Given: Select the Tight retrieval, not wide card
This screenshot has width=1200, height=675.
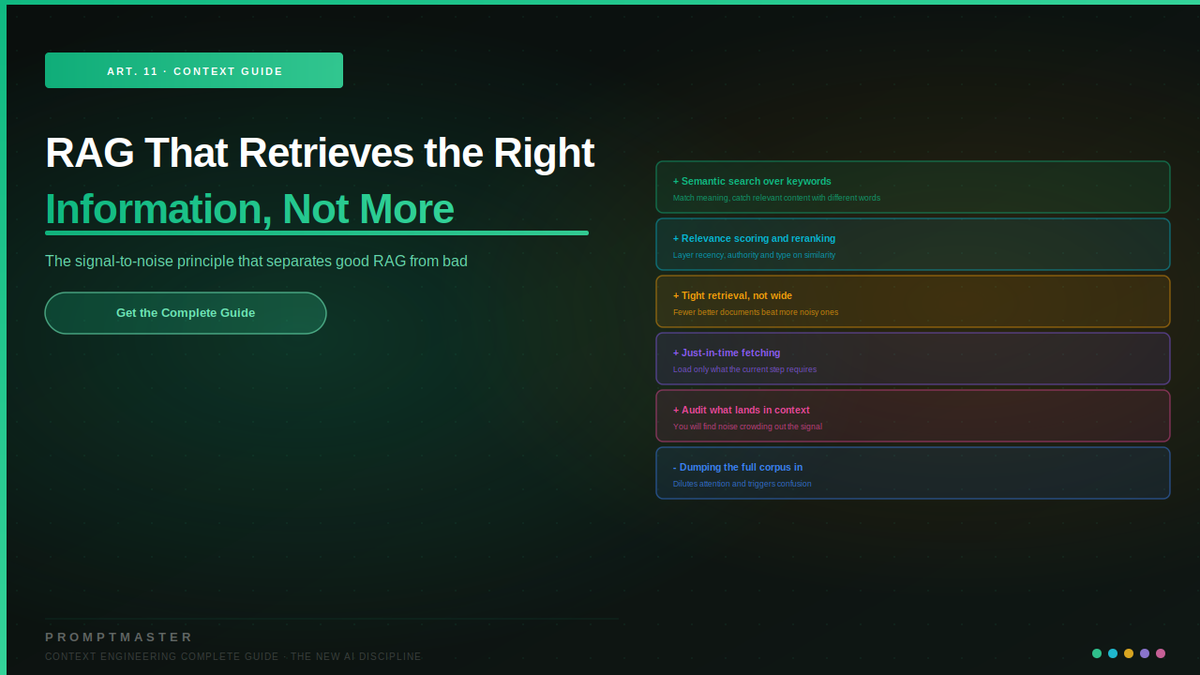Looking at the screenshot, I should point(913,301).
